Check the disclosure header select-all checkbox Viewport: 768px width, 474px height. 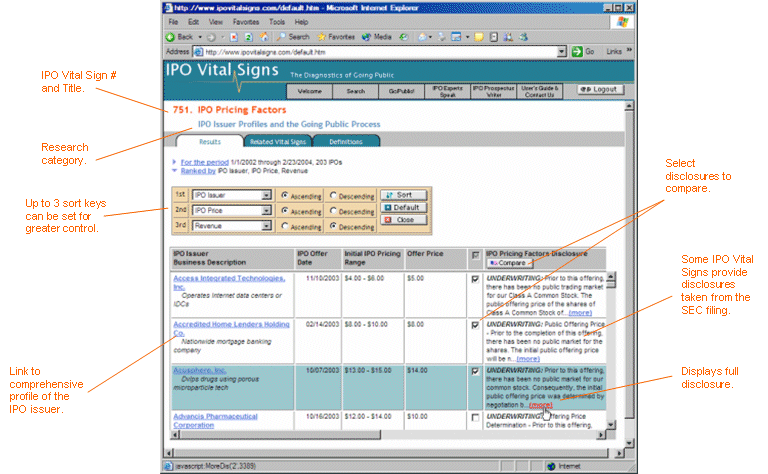475,255
